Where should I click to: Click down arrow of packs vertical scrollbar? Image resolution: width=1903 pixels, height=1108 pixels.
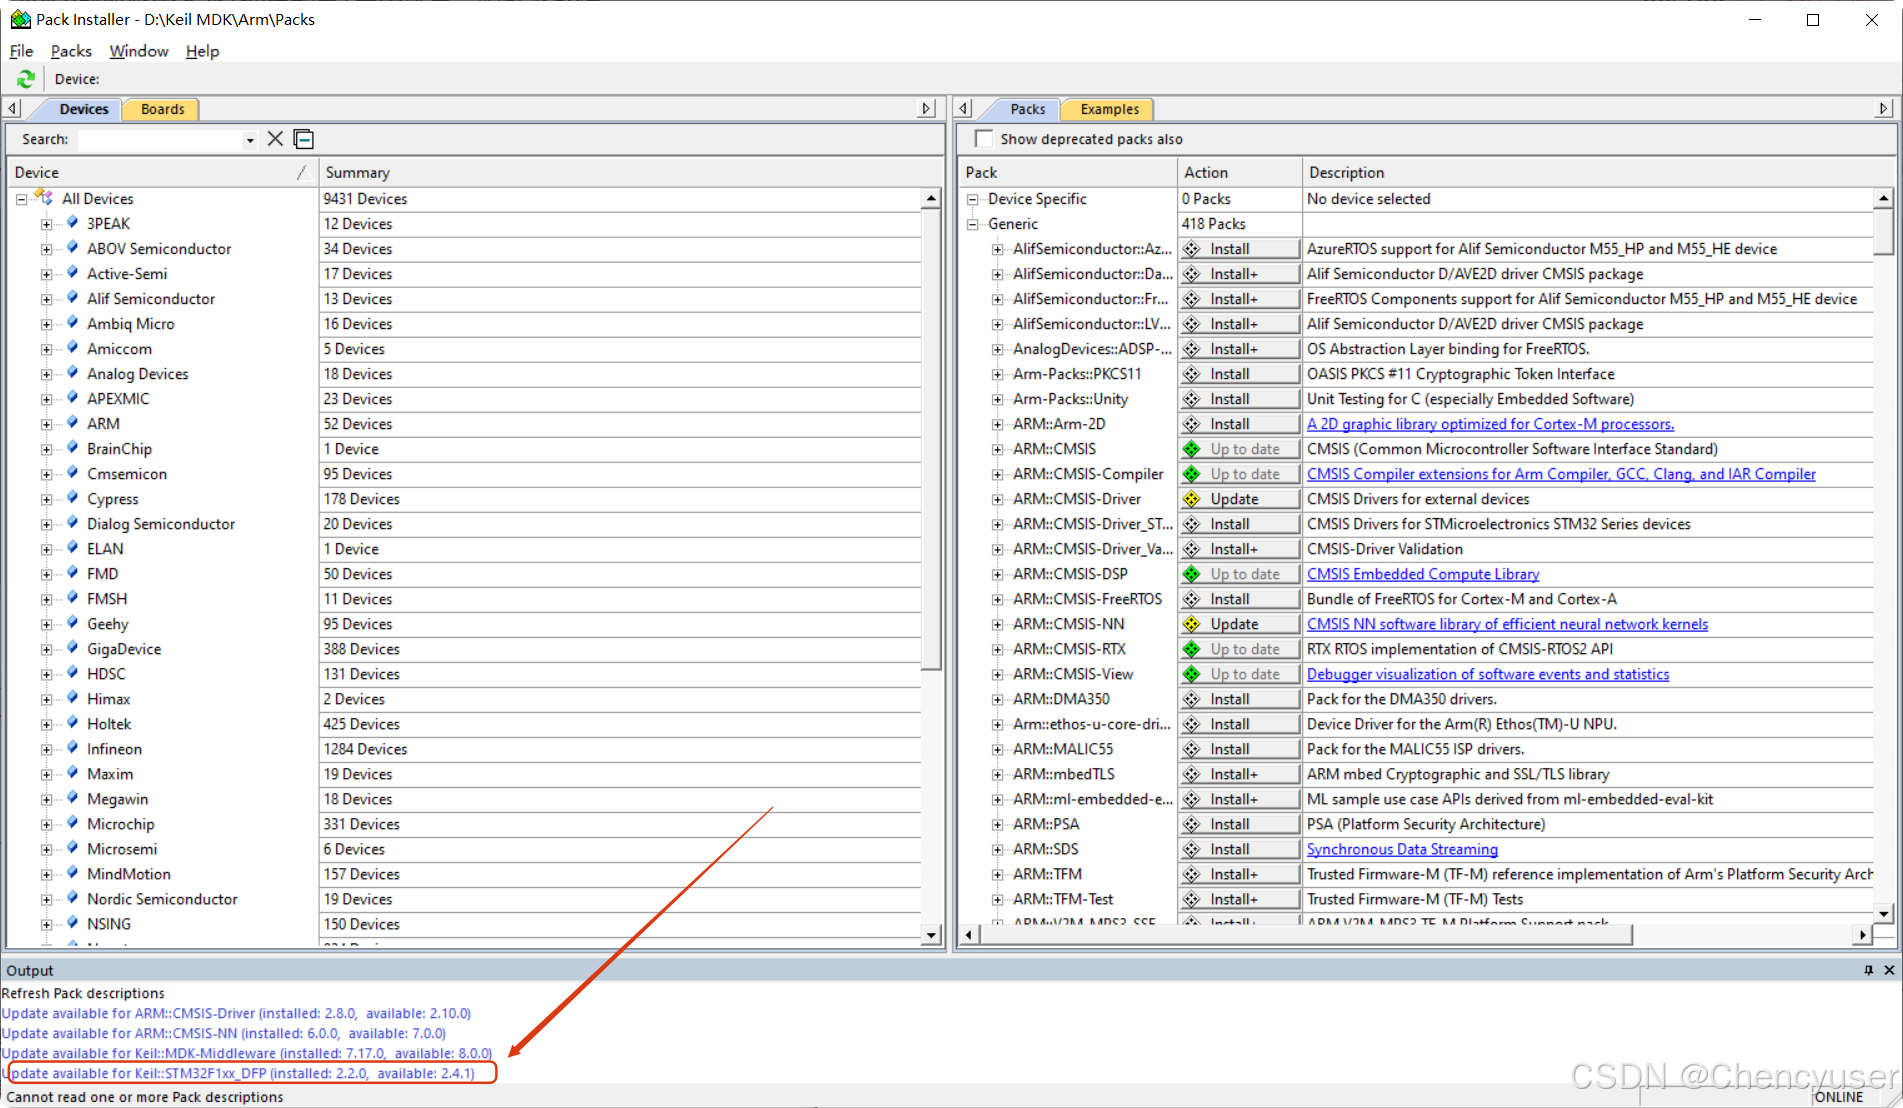[x=1884, y=912]
